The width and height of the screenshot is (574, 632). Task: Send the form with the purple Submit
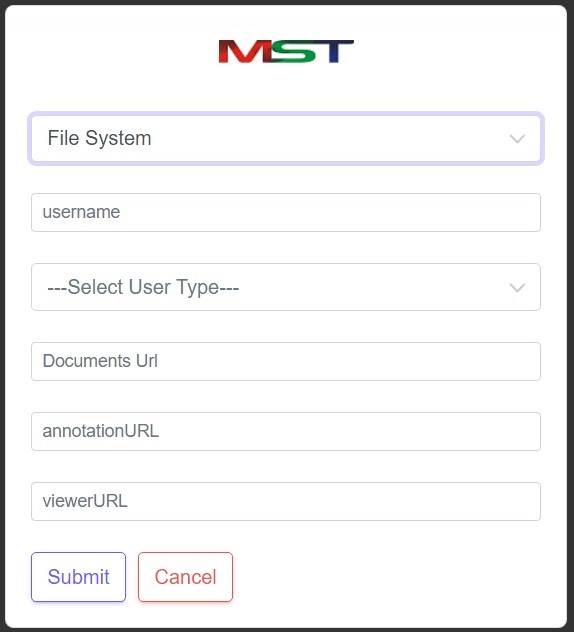pos(79,577)
